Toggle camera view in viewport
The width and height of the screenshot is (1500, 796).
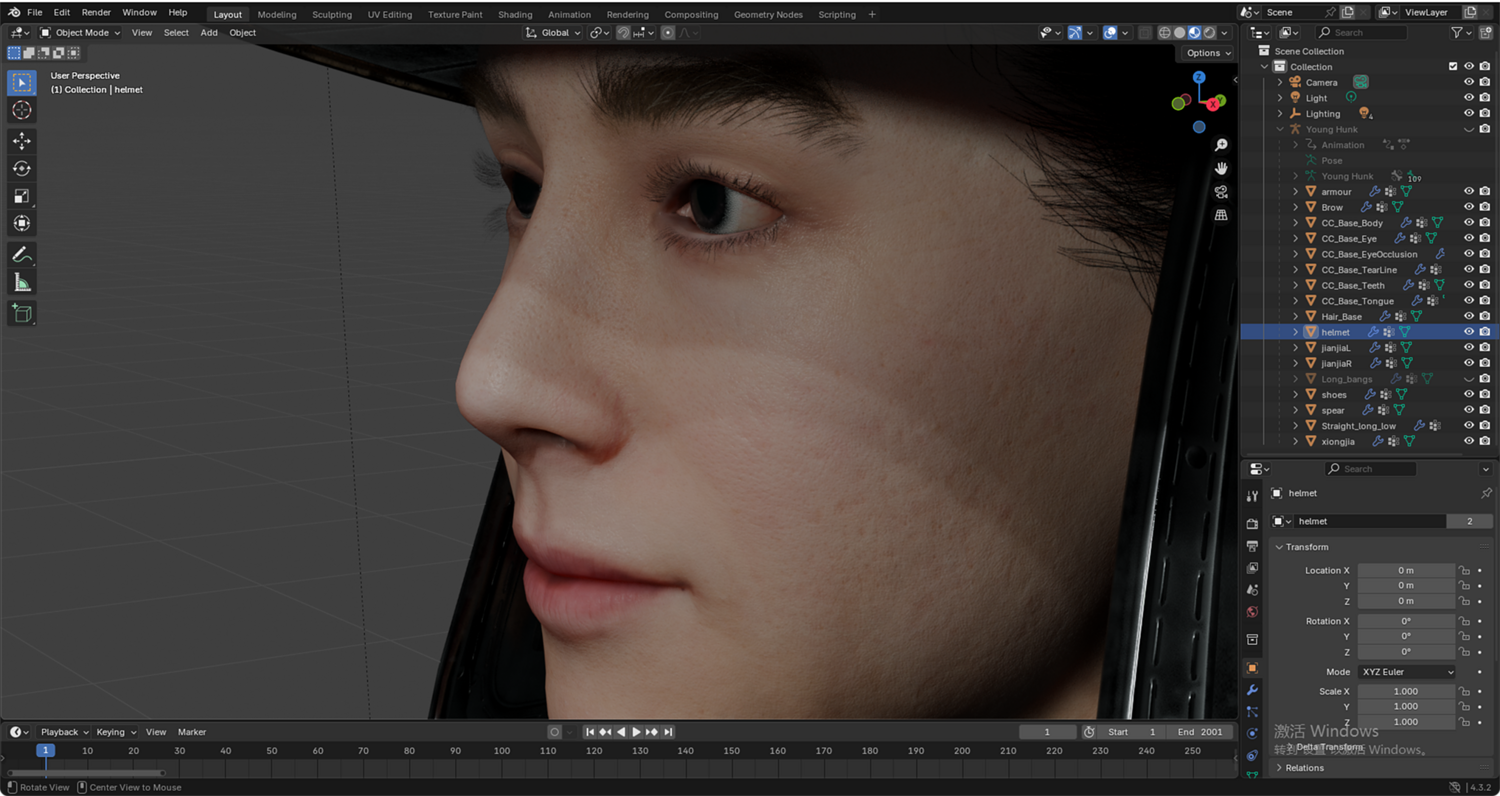(1221, 192)
